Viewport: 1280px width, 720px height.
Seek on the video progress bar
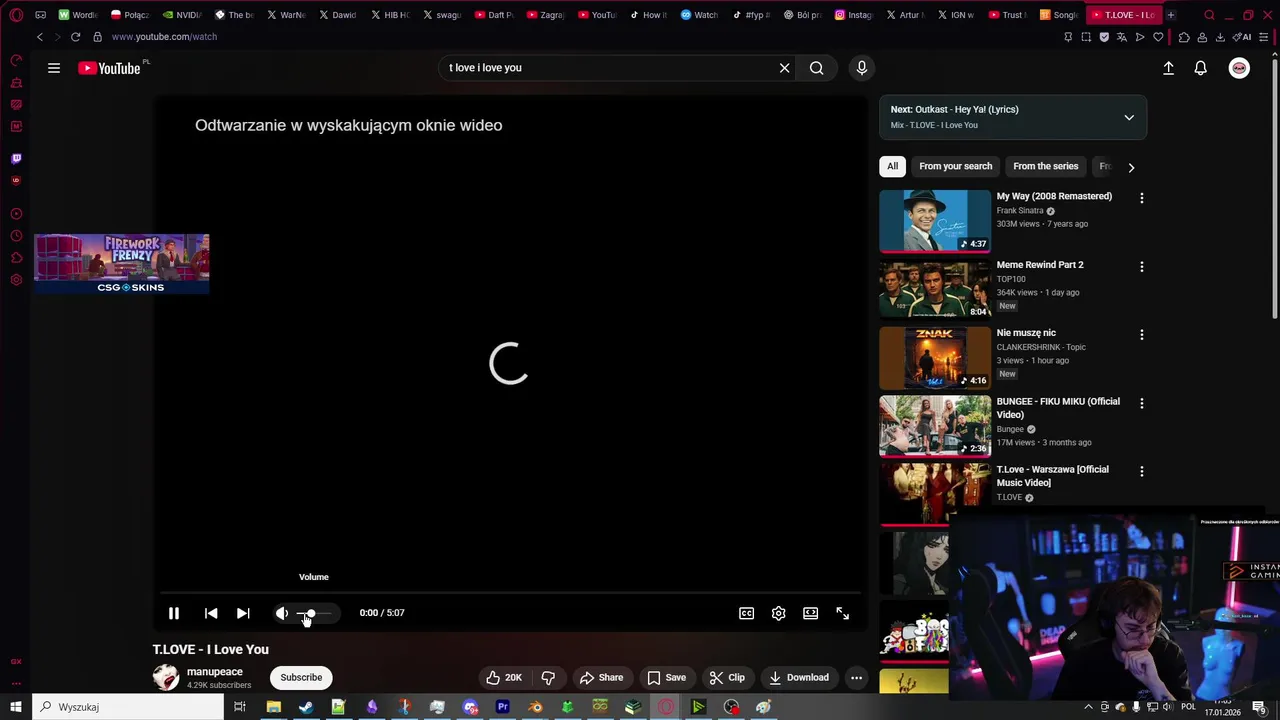(x=510, y=593)
